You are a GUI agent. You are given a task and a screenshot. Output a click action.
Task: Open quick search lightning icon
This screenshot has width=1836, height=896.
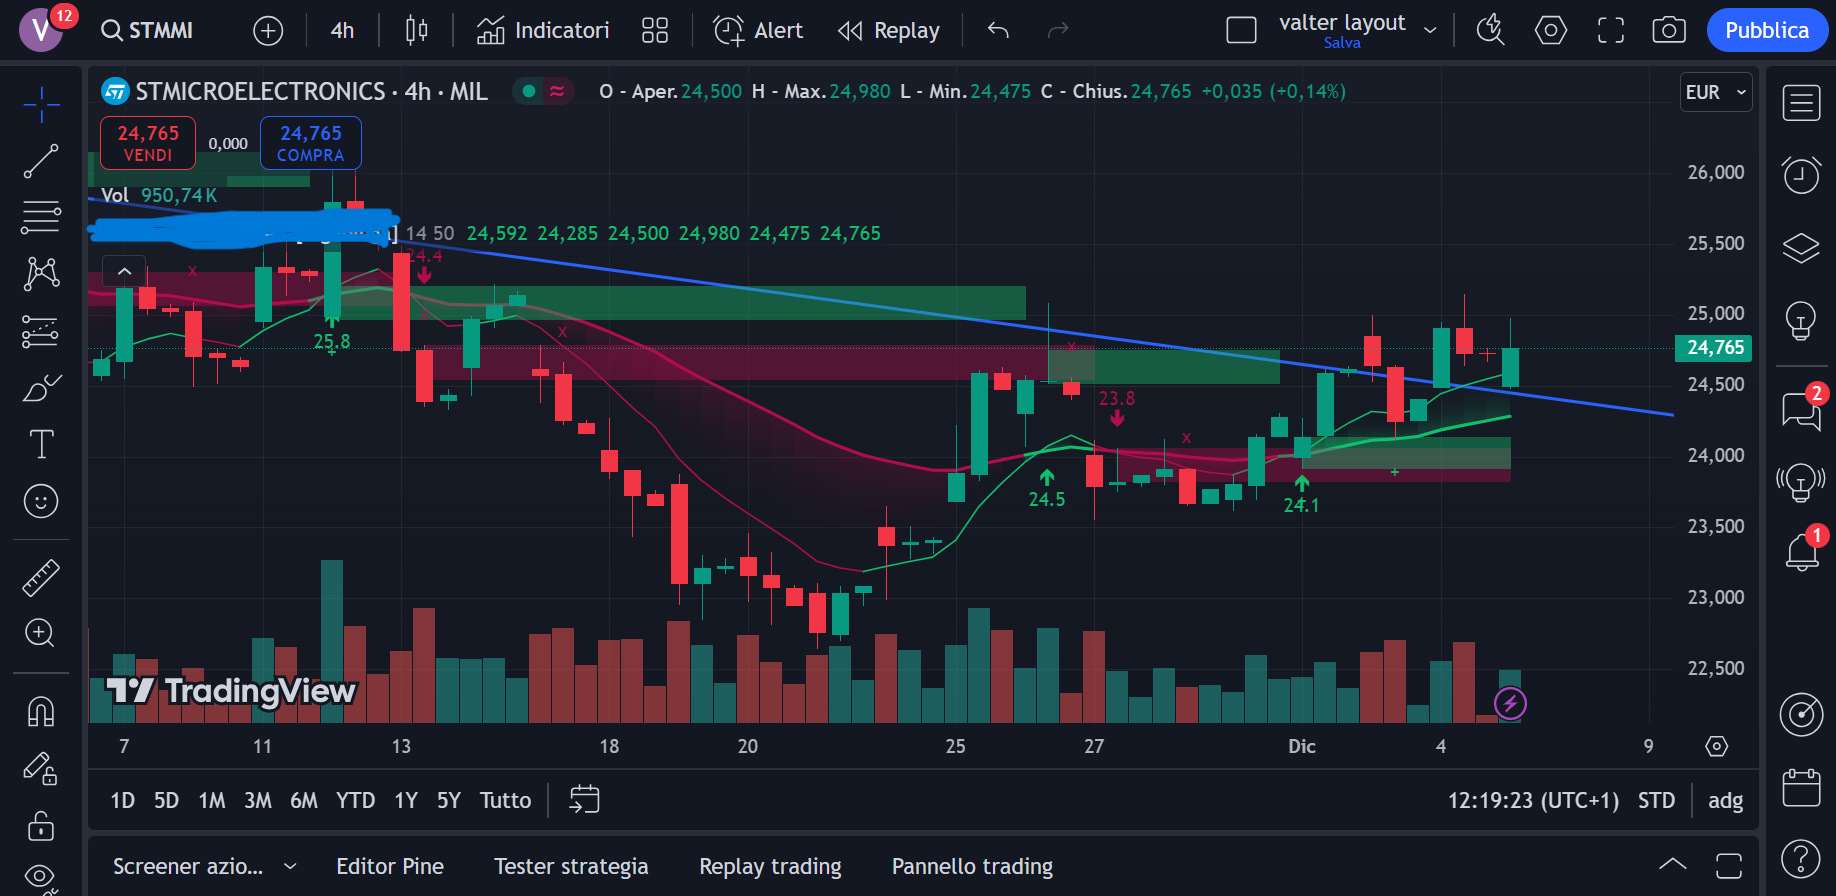(1490, 30)
